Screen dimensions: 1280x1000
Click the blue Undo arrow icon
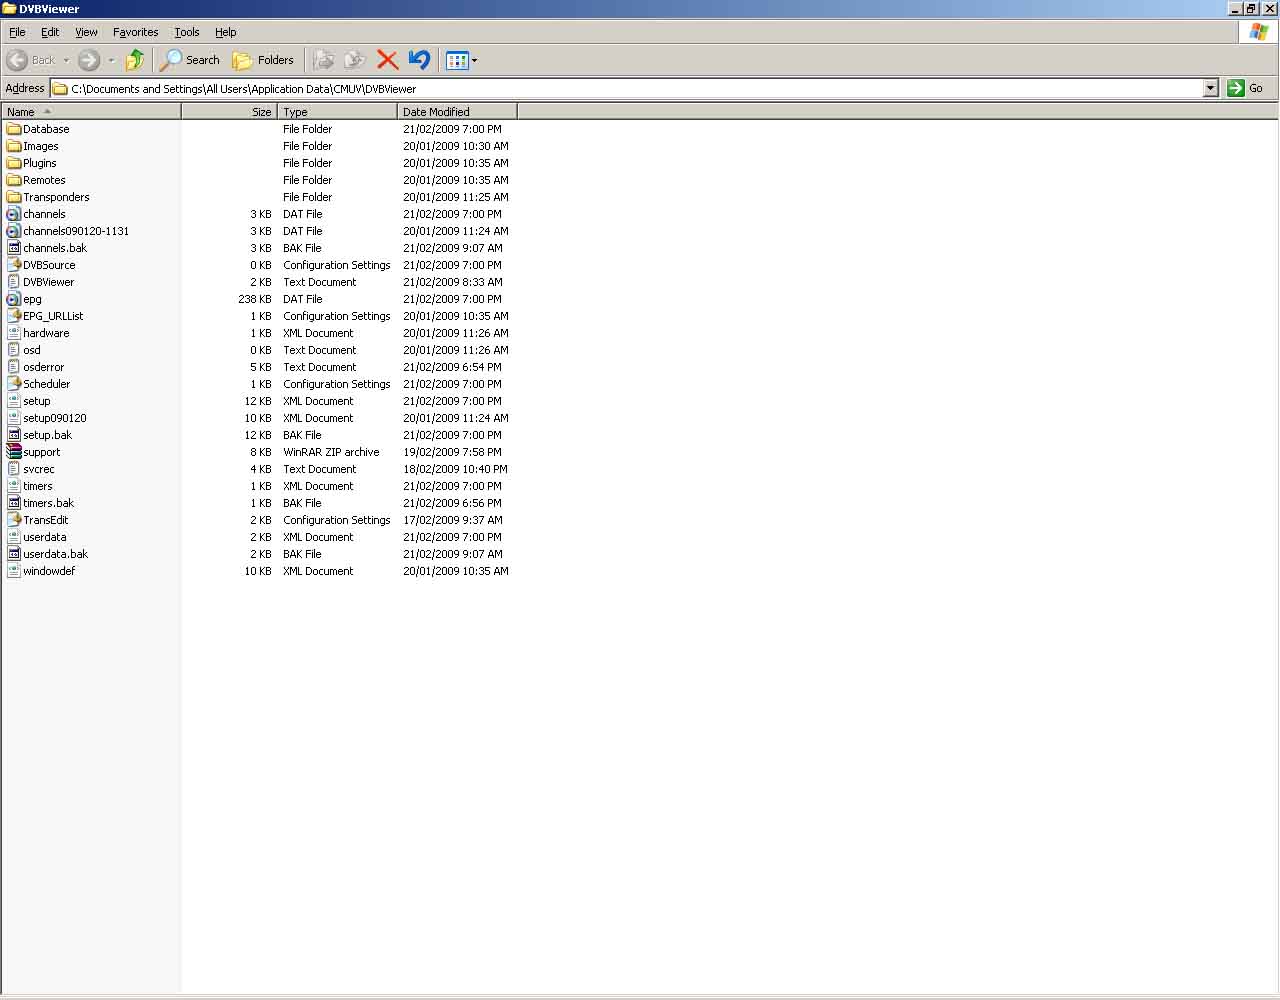pos(420,60)
